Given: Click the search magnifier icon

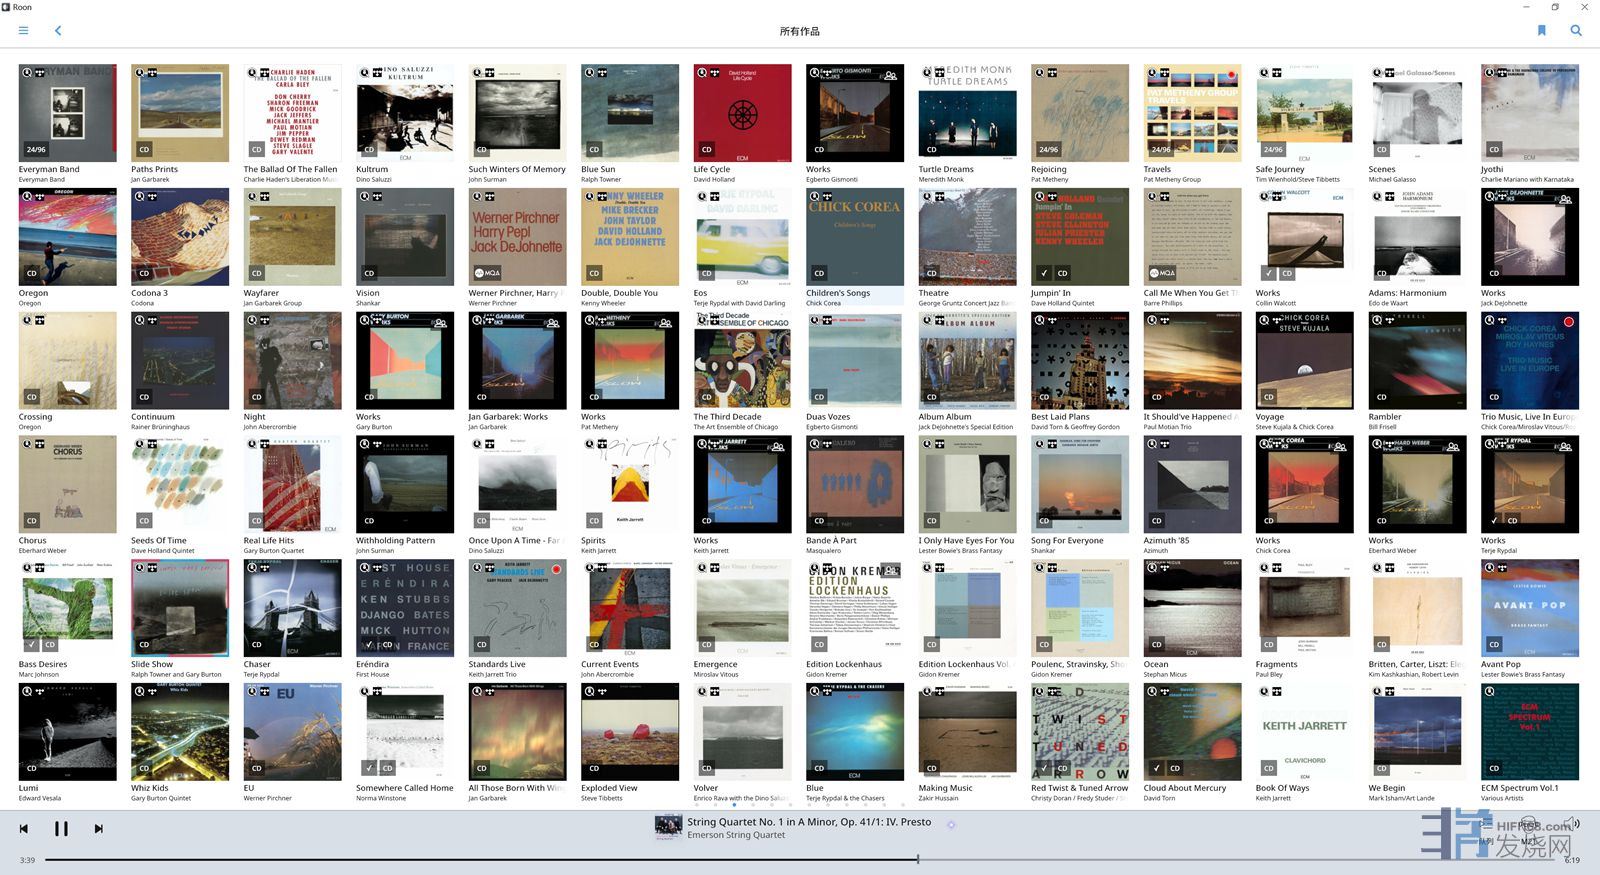Looking at the screenshot, I should click(1576, 31).
